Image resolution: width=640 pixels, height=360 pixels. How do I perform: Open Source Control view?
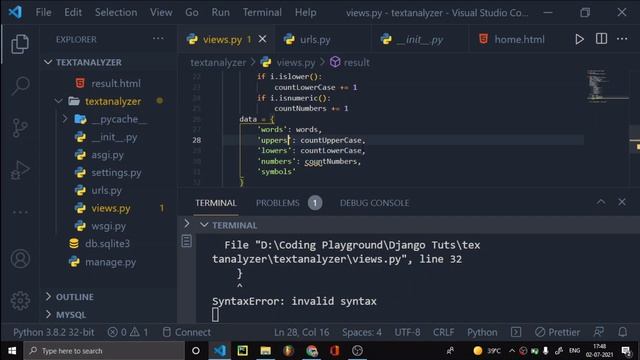point(20,128)
